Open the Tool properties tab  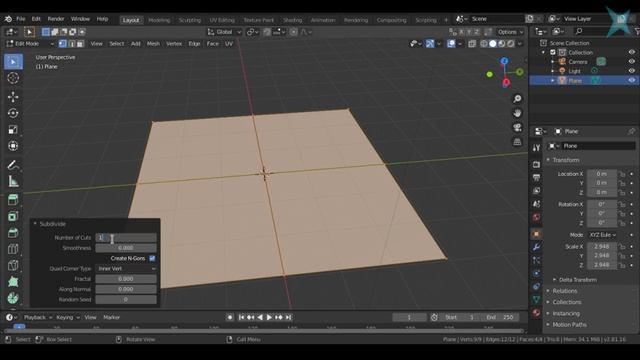point(536,148)
